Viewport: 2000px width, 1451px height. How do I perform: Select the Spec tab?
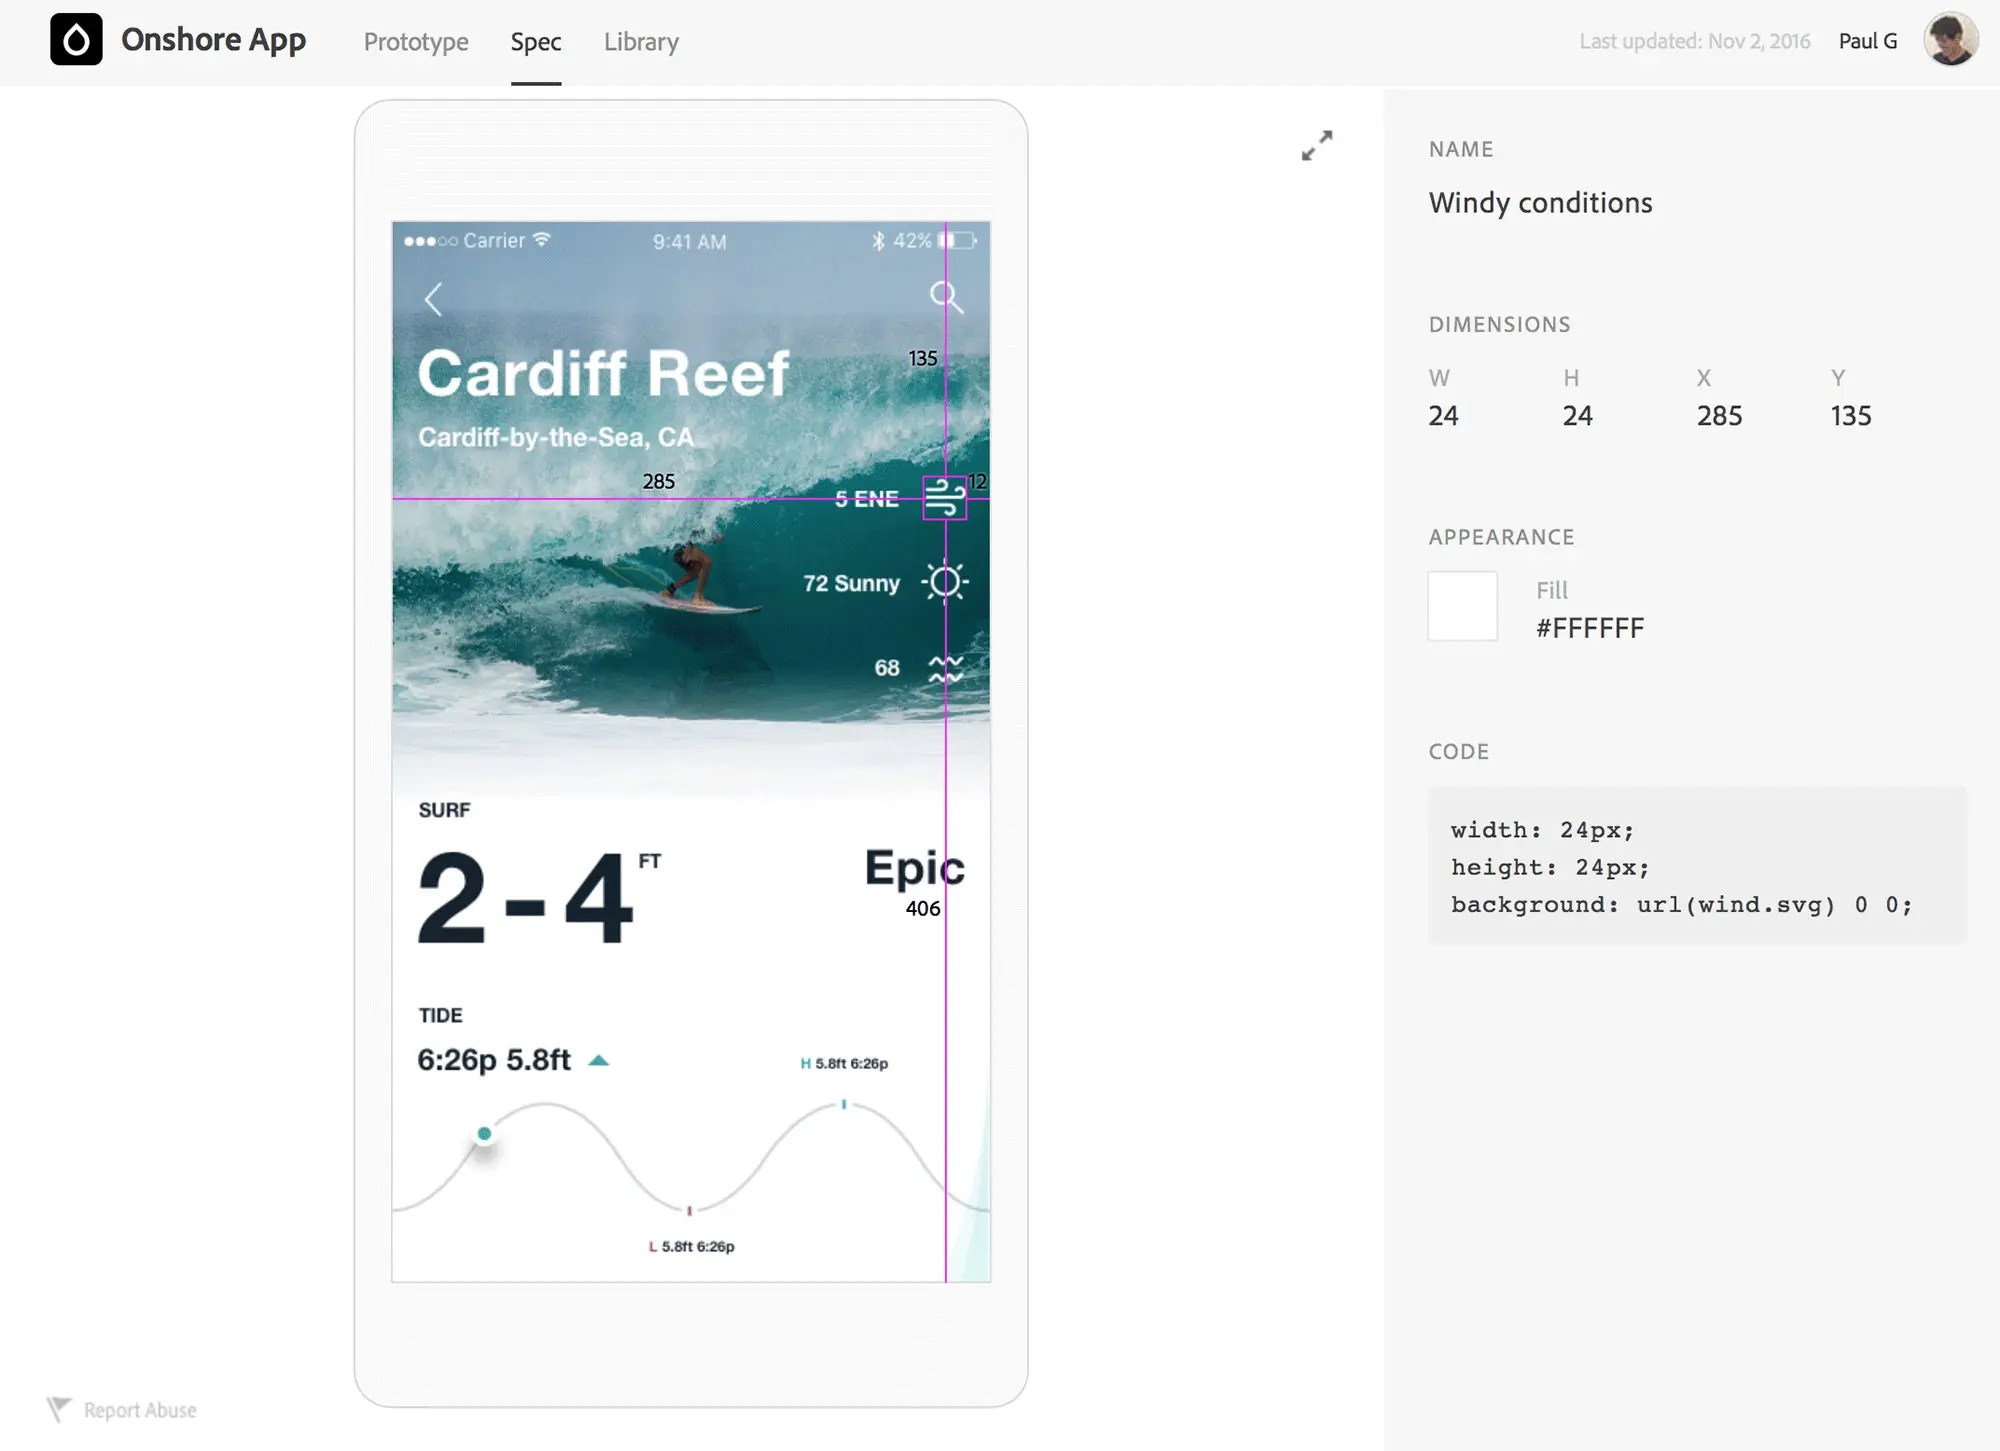point(536,42)
